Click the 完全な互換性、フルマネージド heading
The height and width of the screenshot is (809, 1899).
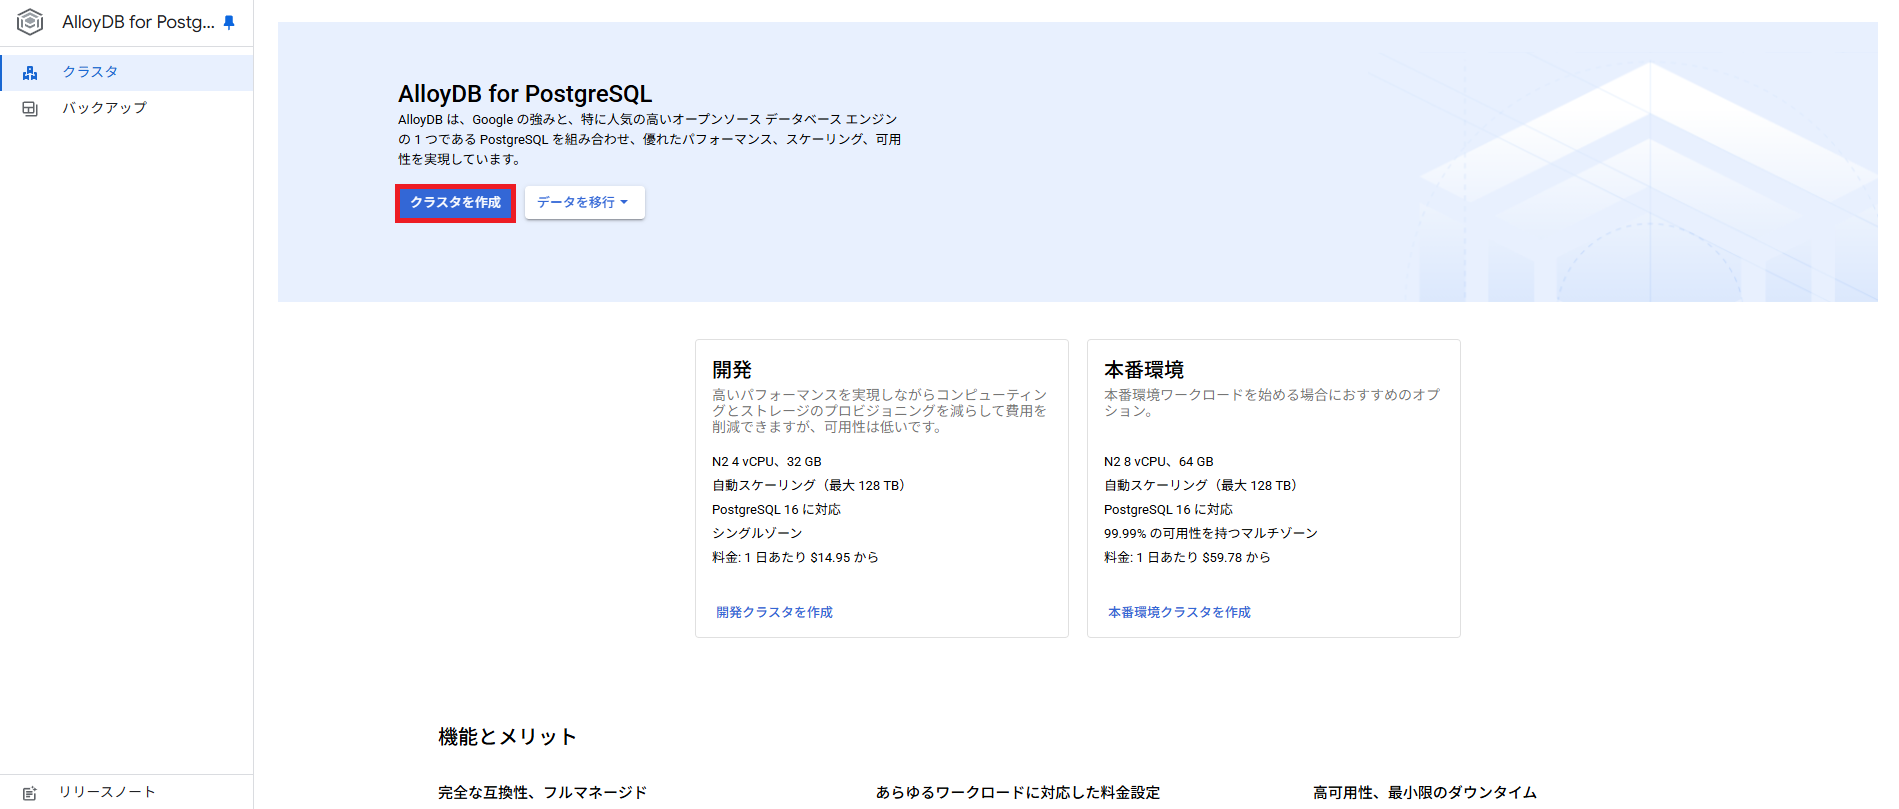(543, 793)
